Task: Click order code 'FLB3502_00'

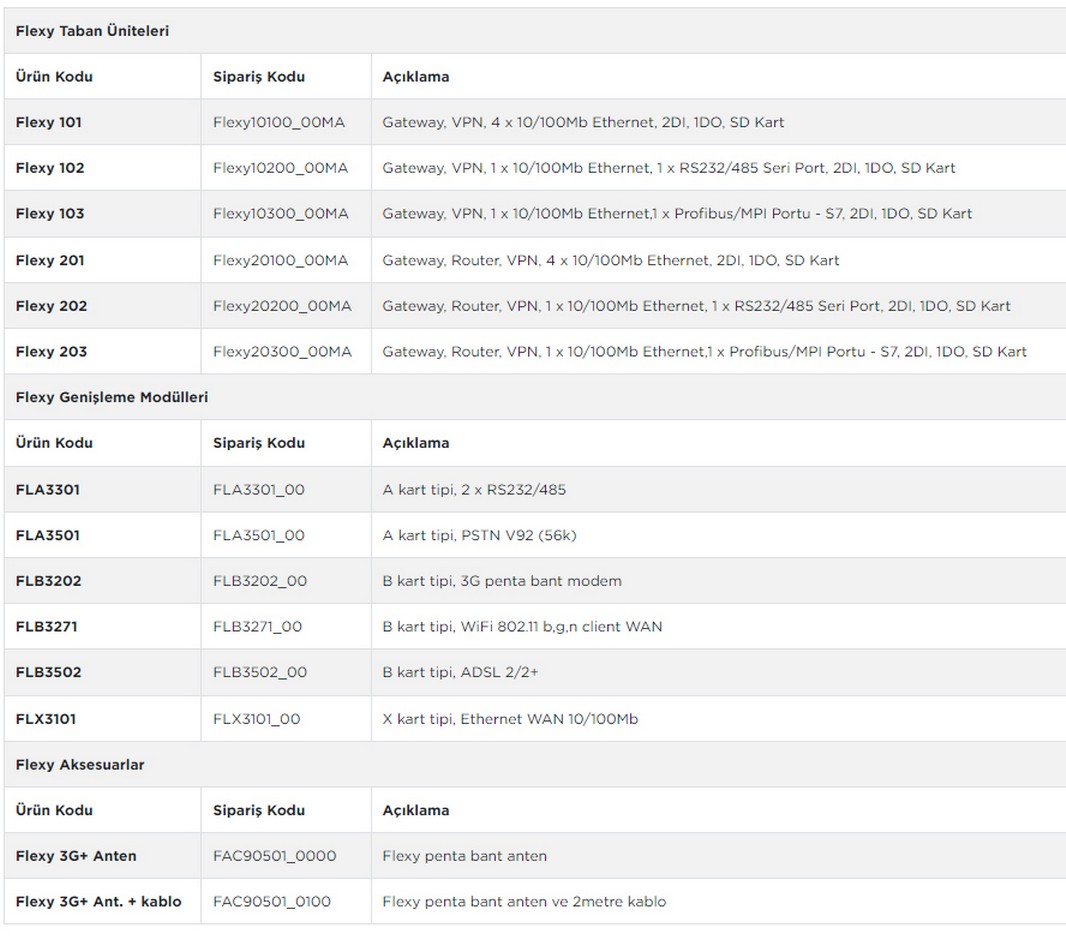Action: coord(260,672)
